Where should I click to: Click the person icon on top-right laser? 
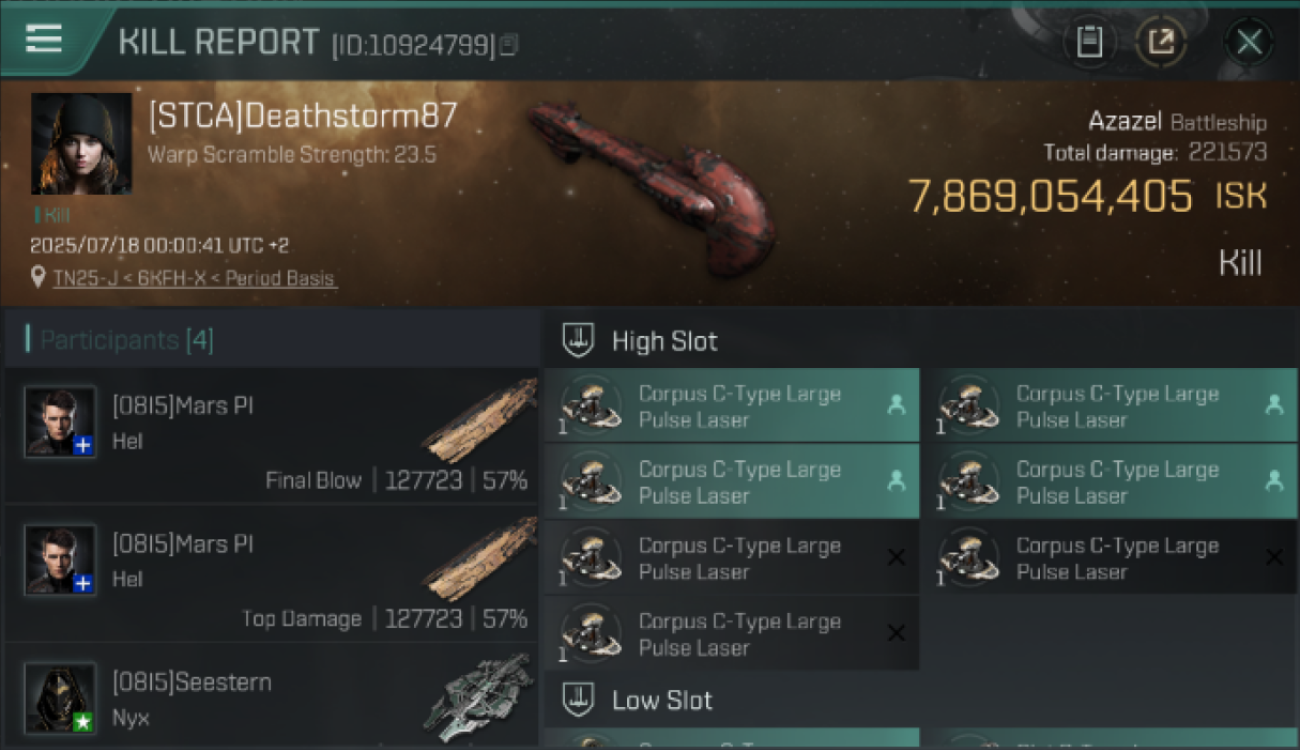pos(1274,405)
